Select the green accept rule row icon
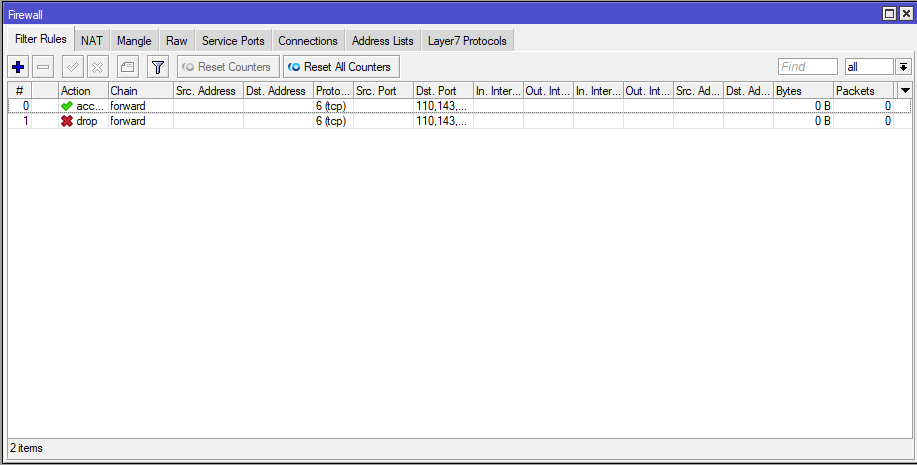The image size is (917, 465). tap(67, 106)
